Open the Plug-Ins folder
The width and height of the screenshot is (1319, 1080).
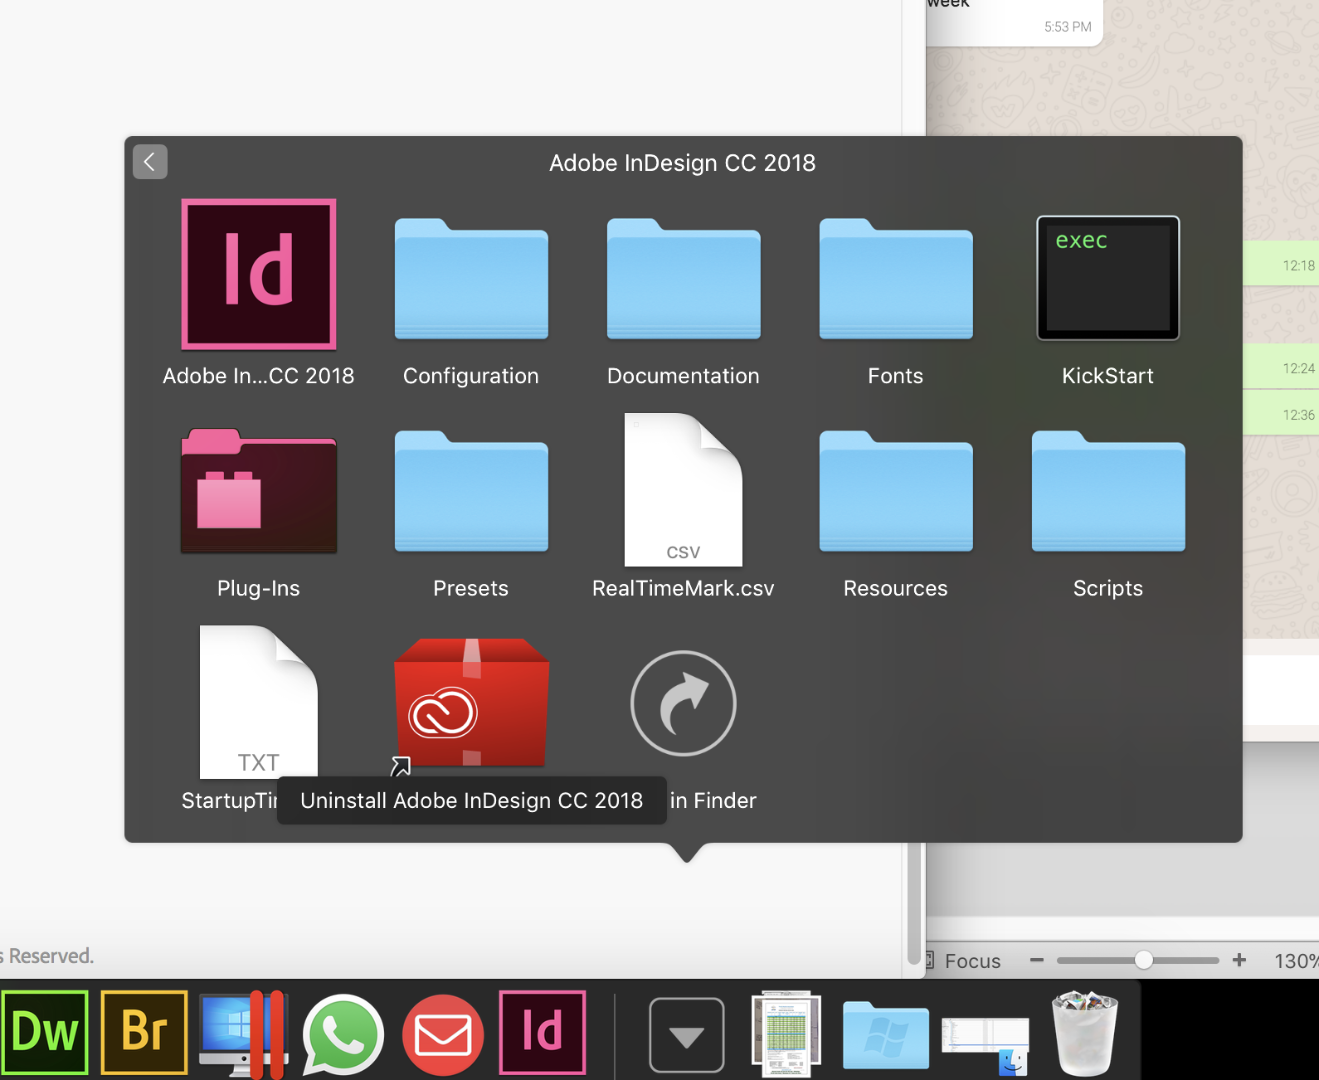[258, 491]
